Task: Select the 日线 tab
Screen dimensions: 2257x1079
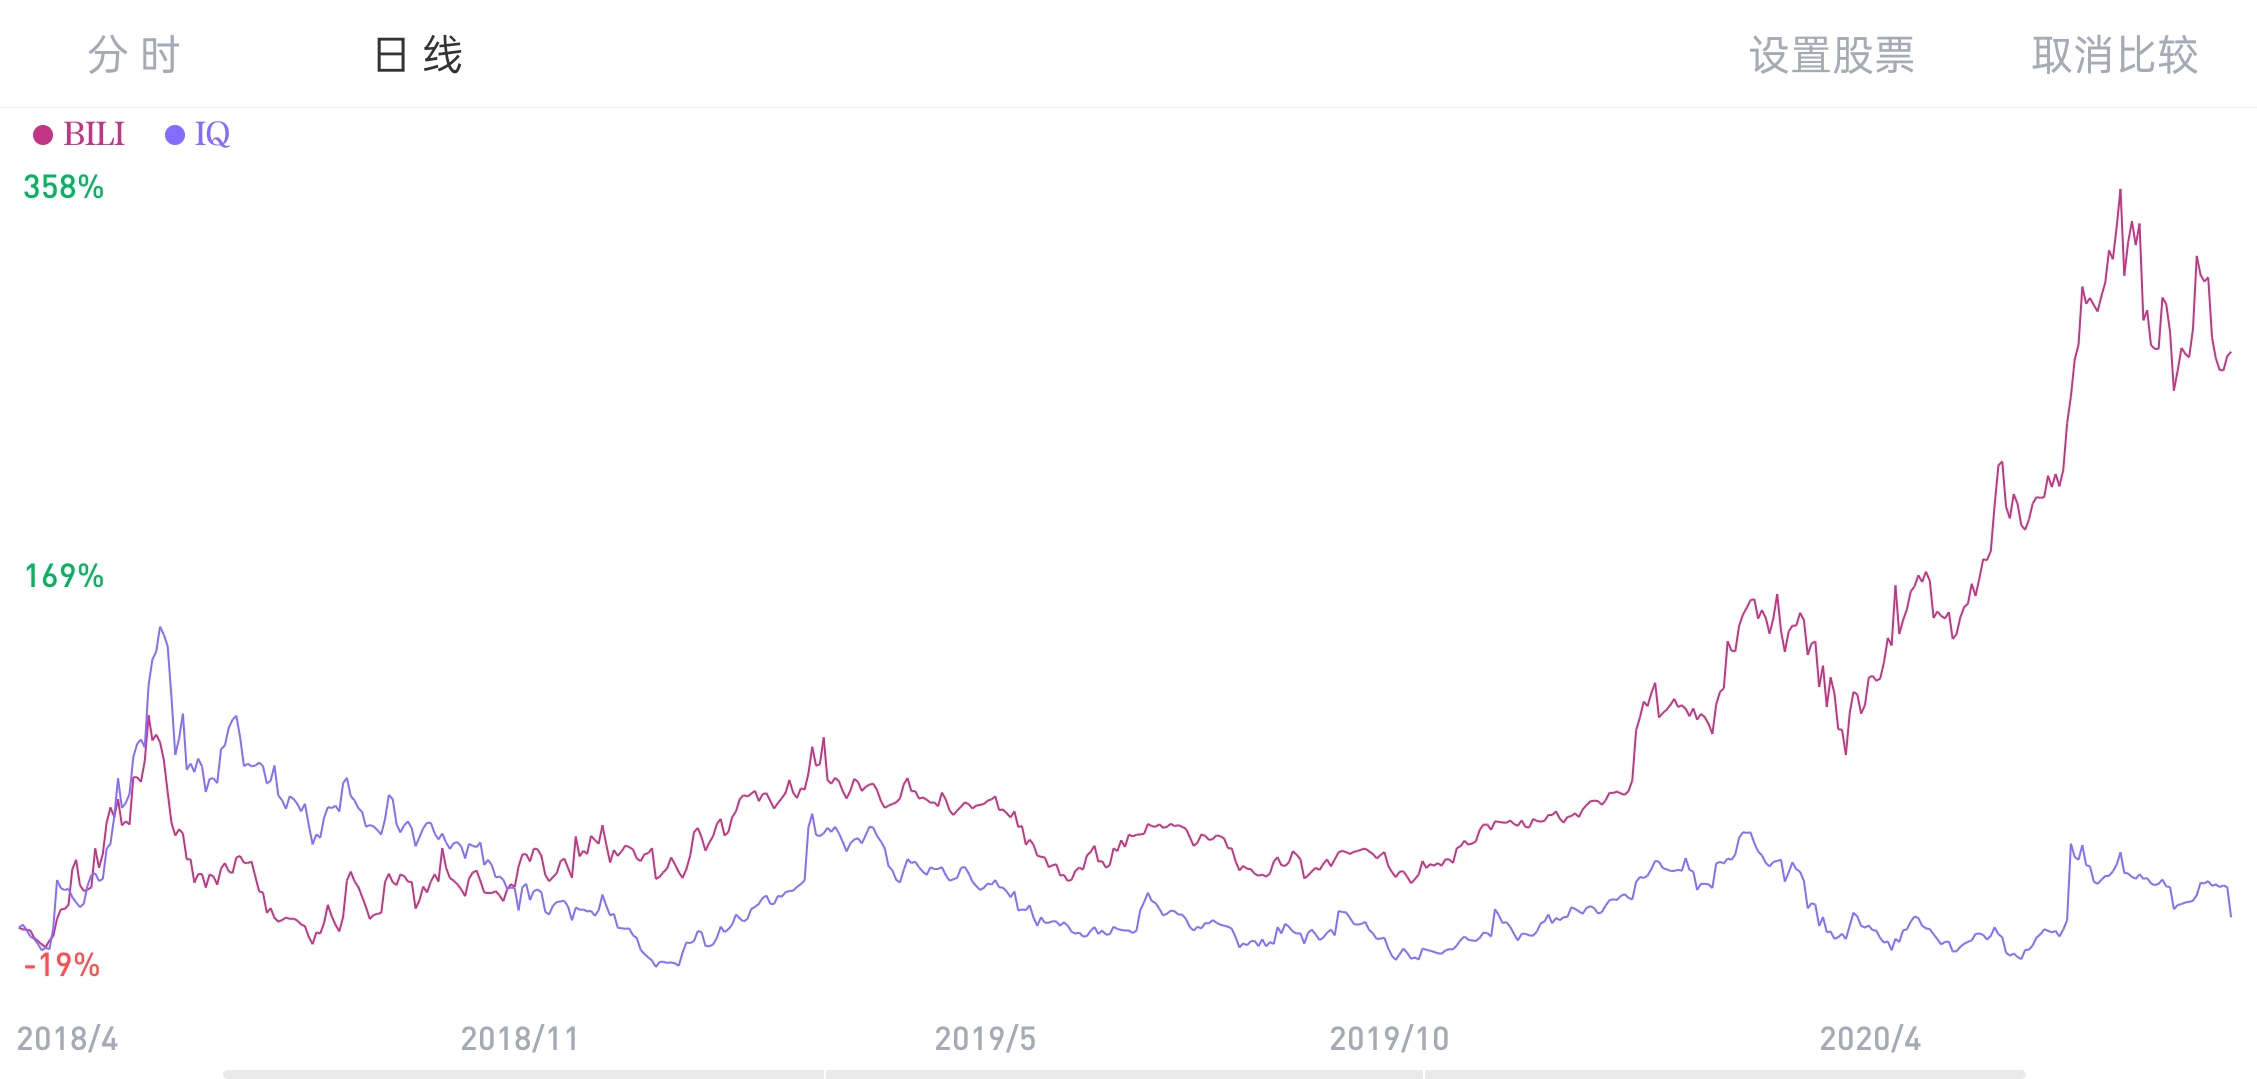Action: [x=418, y=55]
